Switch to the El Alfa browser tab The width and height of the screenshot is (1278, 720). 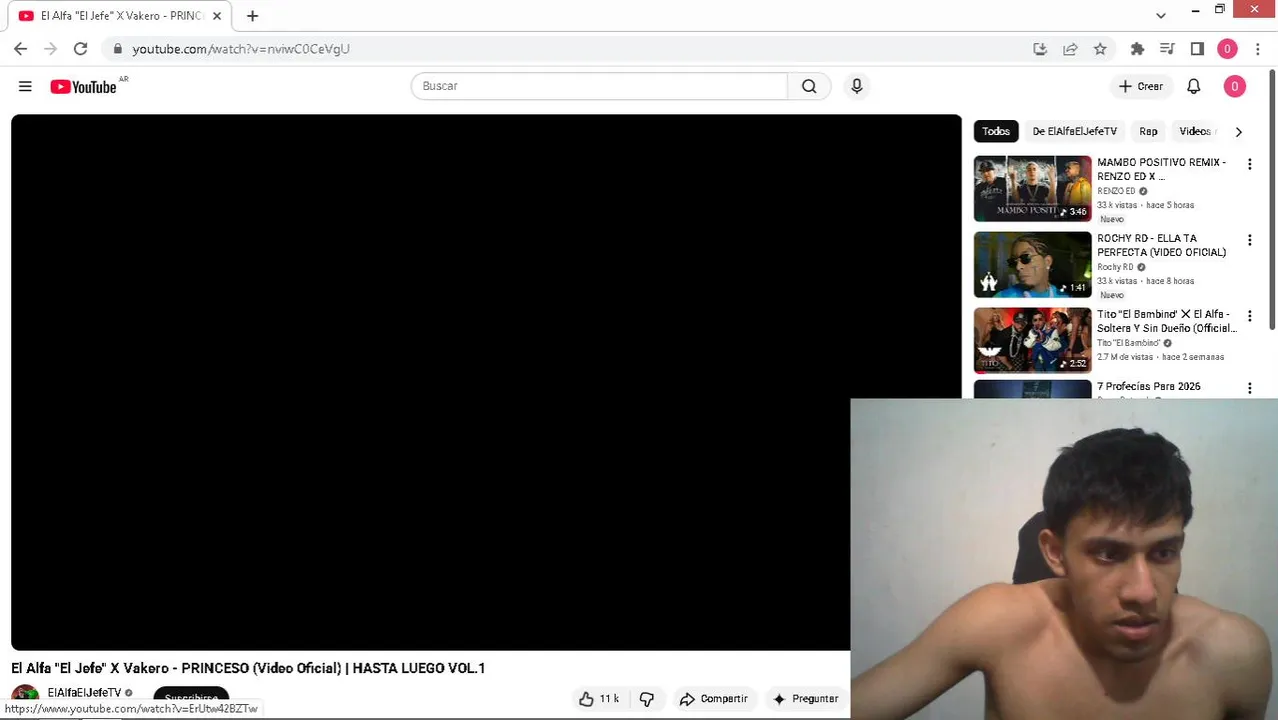(x=120, y=16)
